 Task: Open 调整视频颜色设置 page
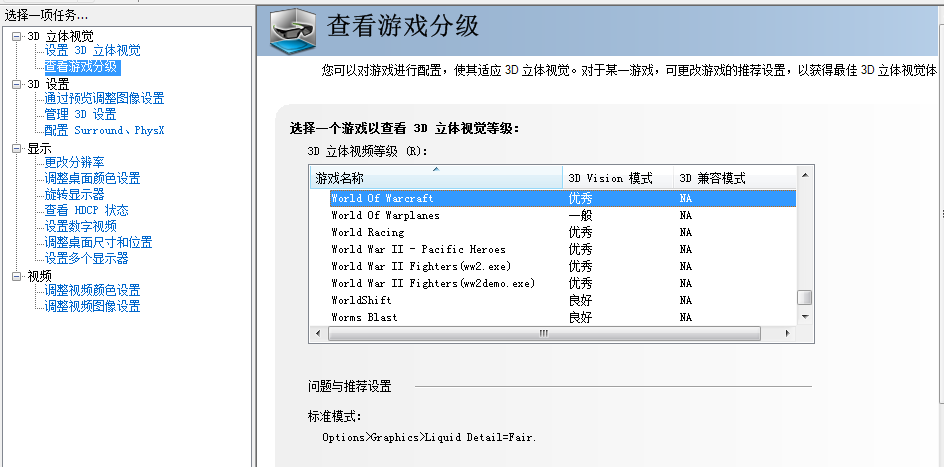[92, 291]
